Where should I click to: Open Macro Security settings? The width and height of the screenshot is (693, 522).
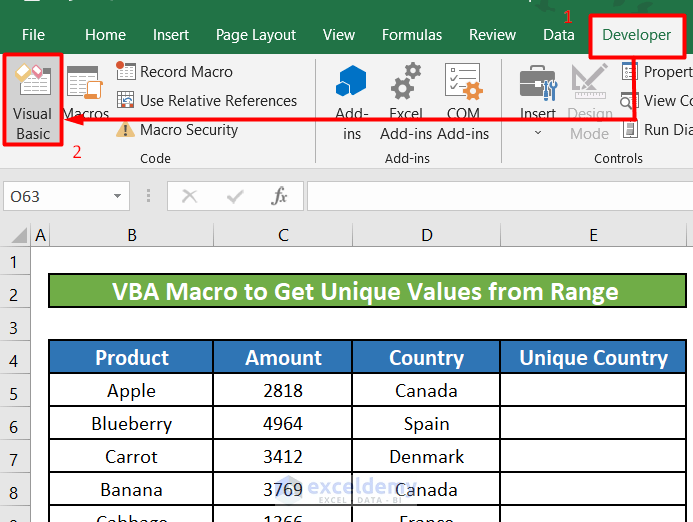point(178,130)
